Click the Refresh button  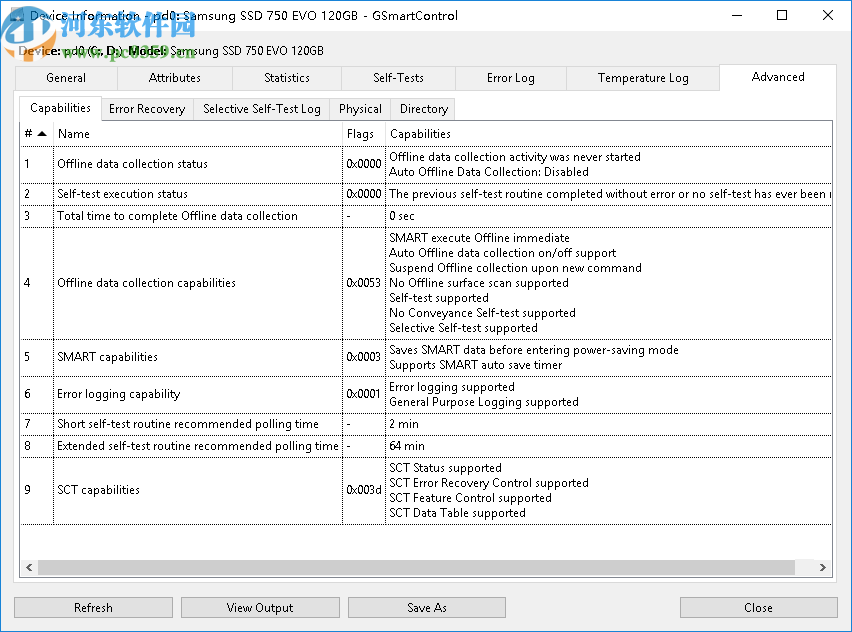click(92, 607)
